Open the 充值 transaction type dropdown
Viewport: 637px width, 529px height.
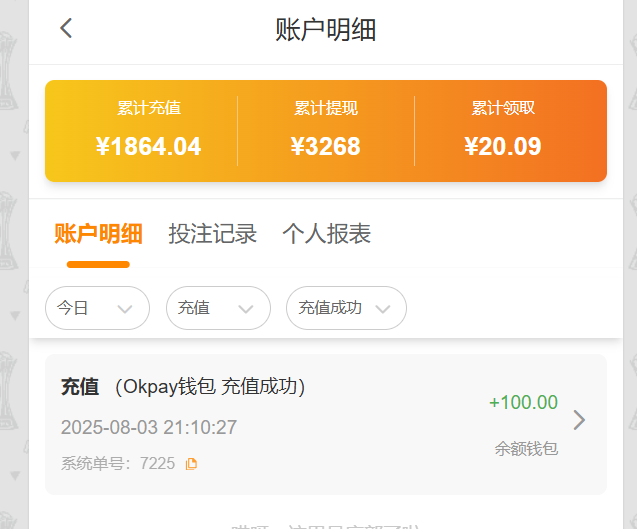[x=218, y=308]
